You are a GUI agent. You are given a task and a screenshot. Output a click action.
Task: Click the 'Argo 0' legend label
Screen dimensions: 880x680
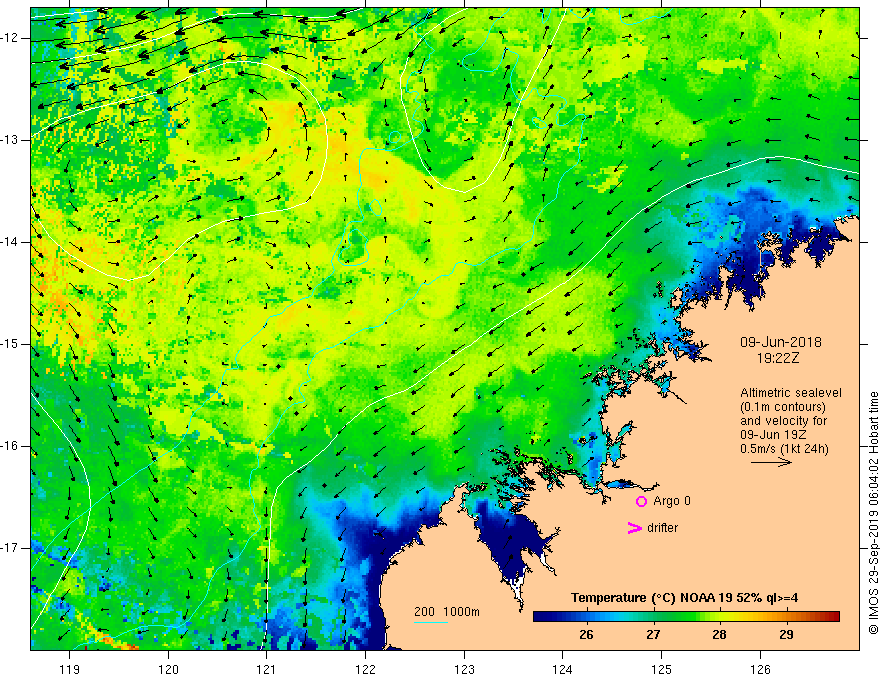point(672,501)
